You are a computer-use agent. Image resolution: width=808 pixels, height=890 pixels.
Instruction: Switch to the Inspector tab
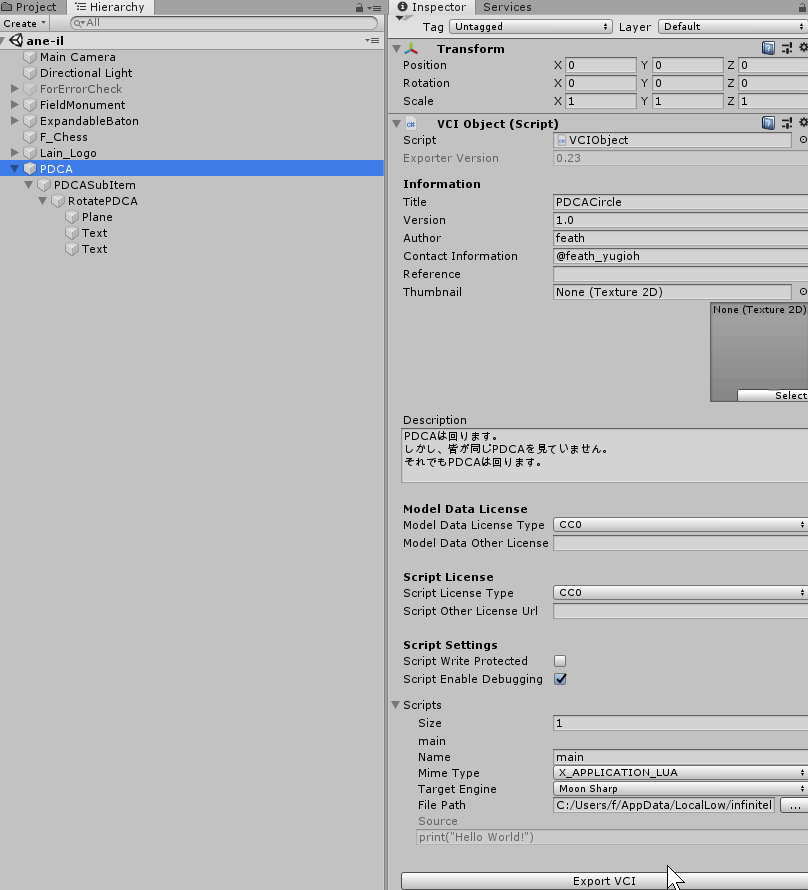click(x=431, y=7)
